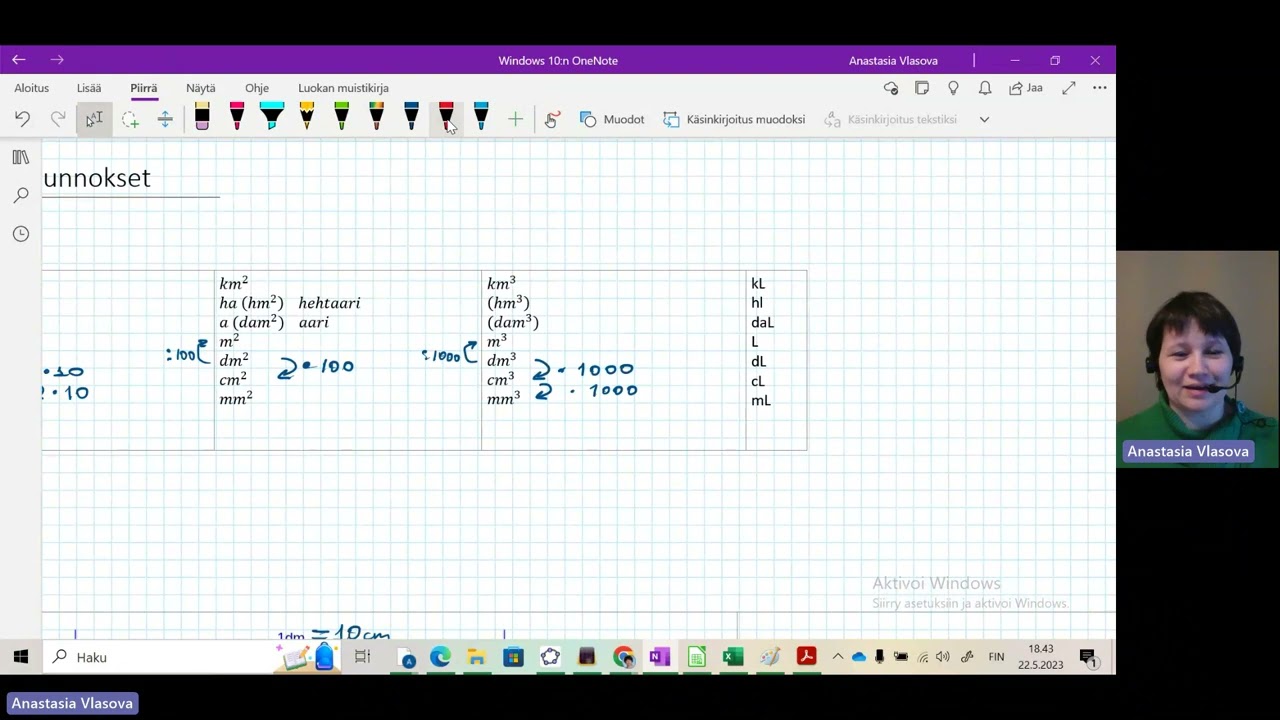Switch to the Näytä tab
1280x720 pixels.
(200, 88)
